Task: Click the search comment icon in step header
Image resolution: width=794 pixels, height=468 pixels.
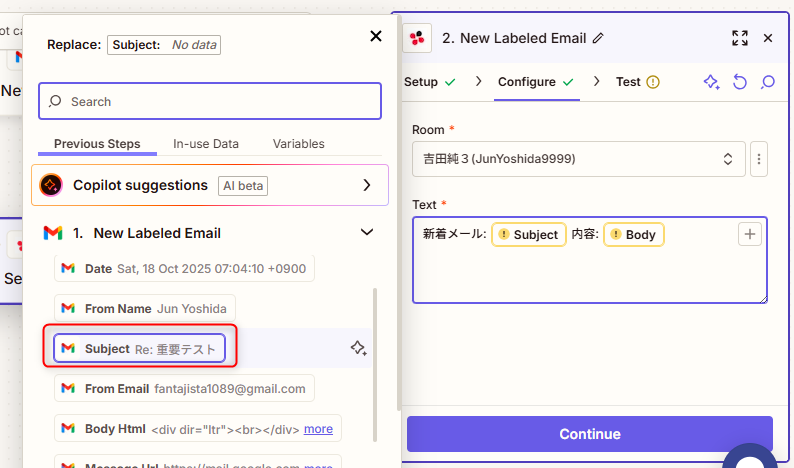Action: point(767,82)
